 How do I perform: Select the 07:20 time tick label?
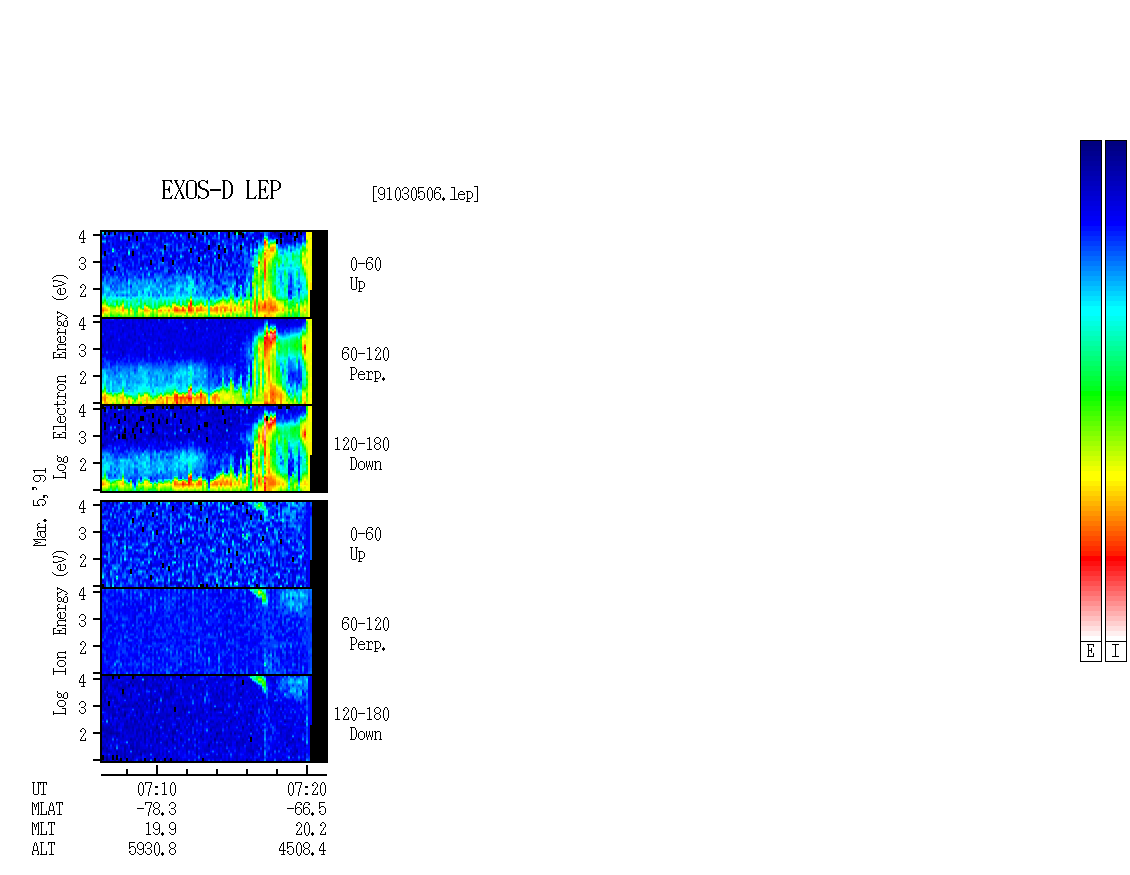[307, 789]
